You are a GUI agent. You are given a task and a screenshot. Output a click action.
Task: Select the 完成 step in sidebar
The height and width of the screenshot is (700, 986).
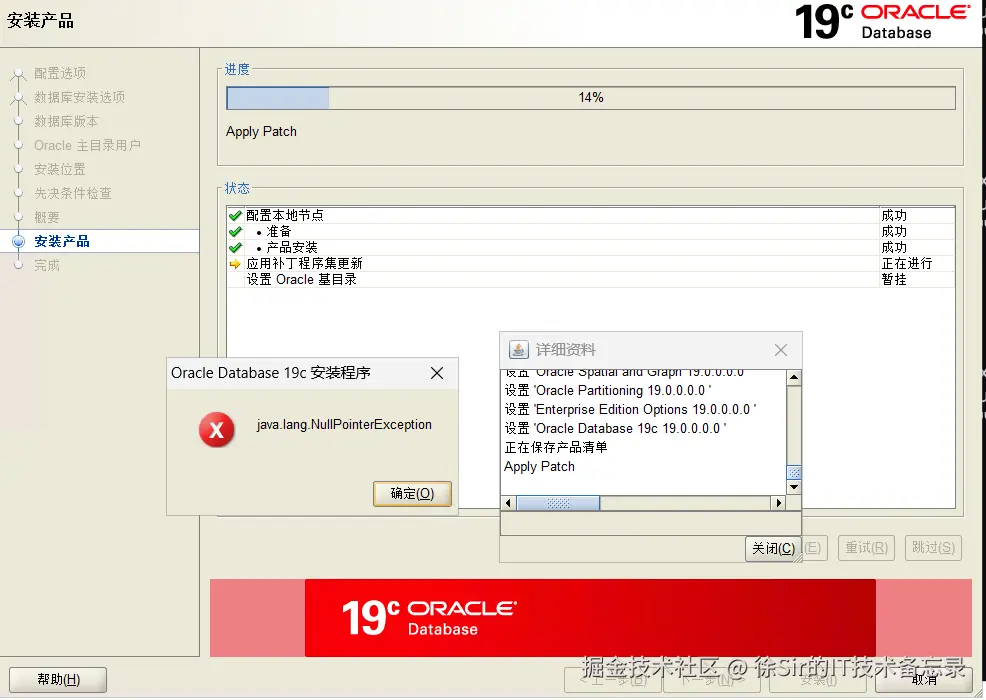47,265
